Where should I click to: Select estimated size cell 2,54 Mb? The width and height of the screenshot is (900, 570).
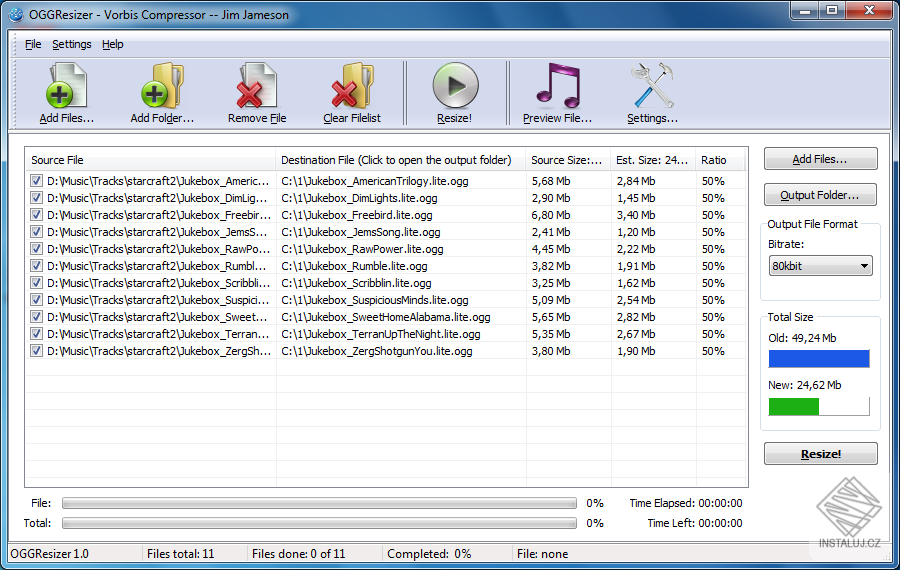pos(636,300)
